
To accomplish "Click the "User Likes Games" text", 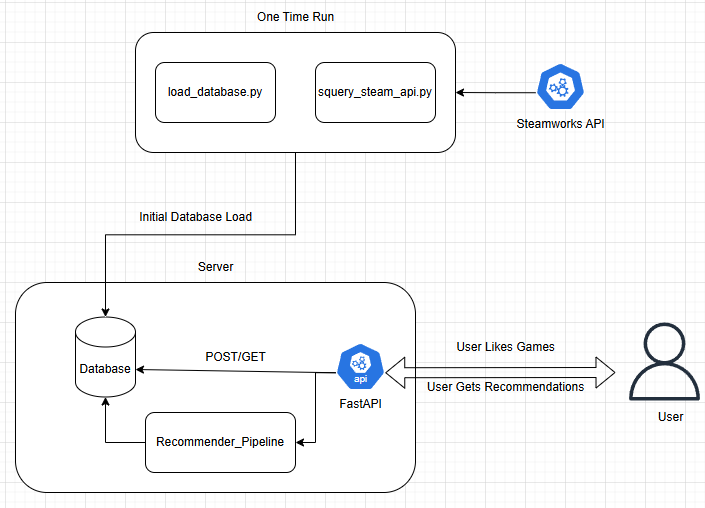I will point(505,346).
